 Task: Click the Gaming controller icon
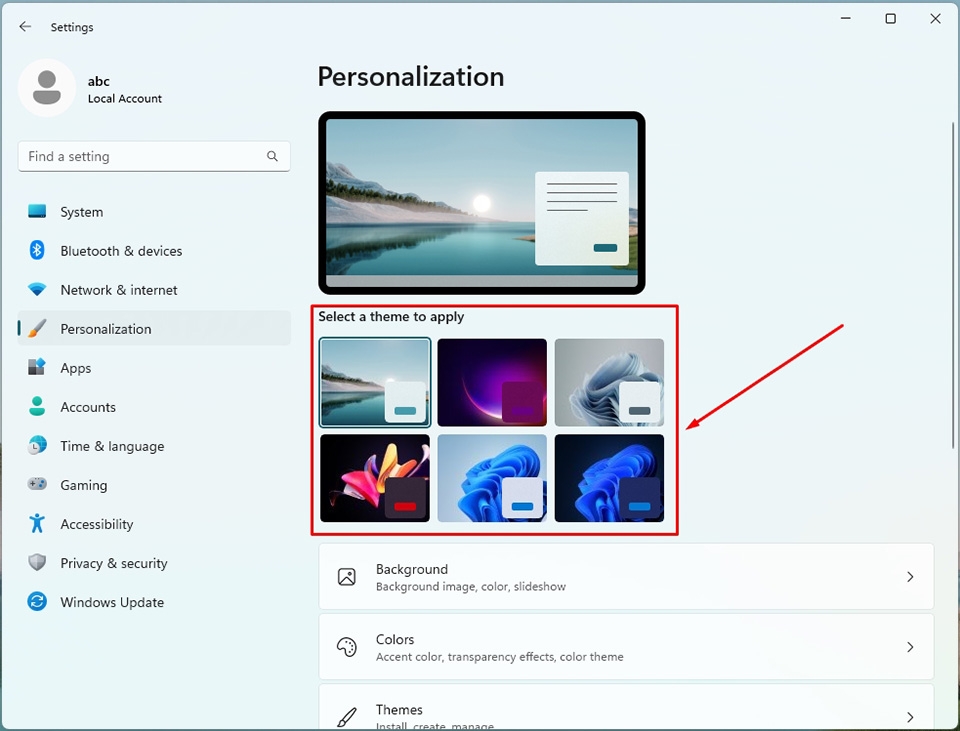pos(37,484)
